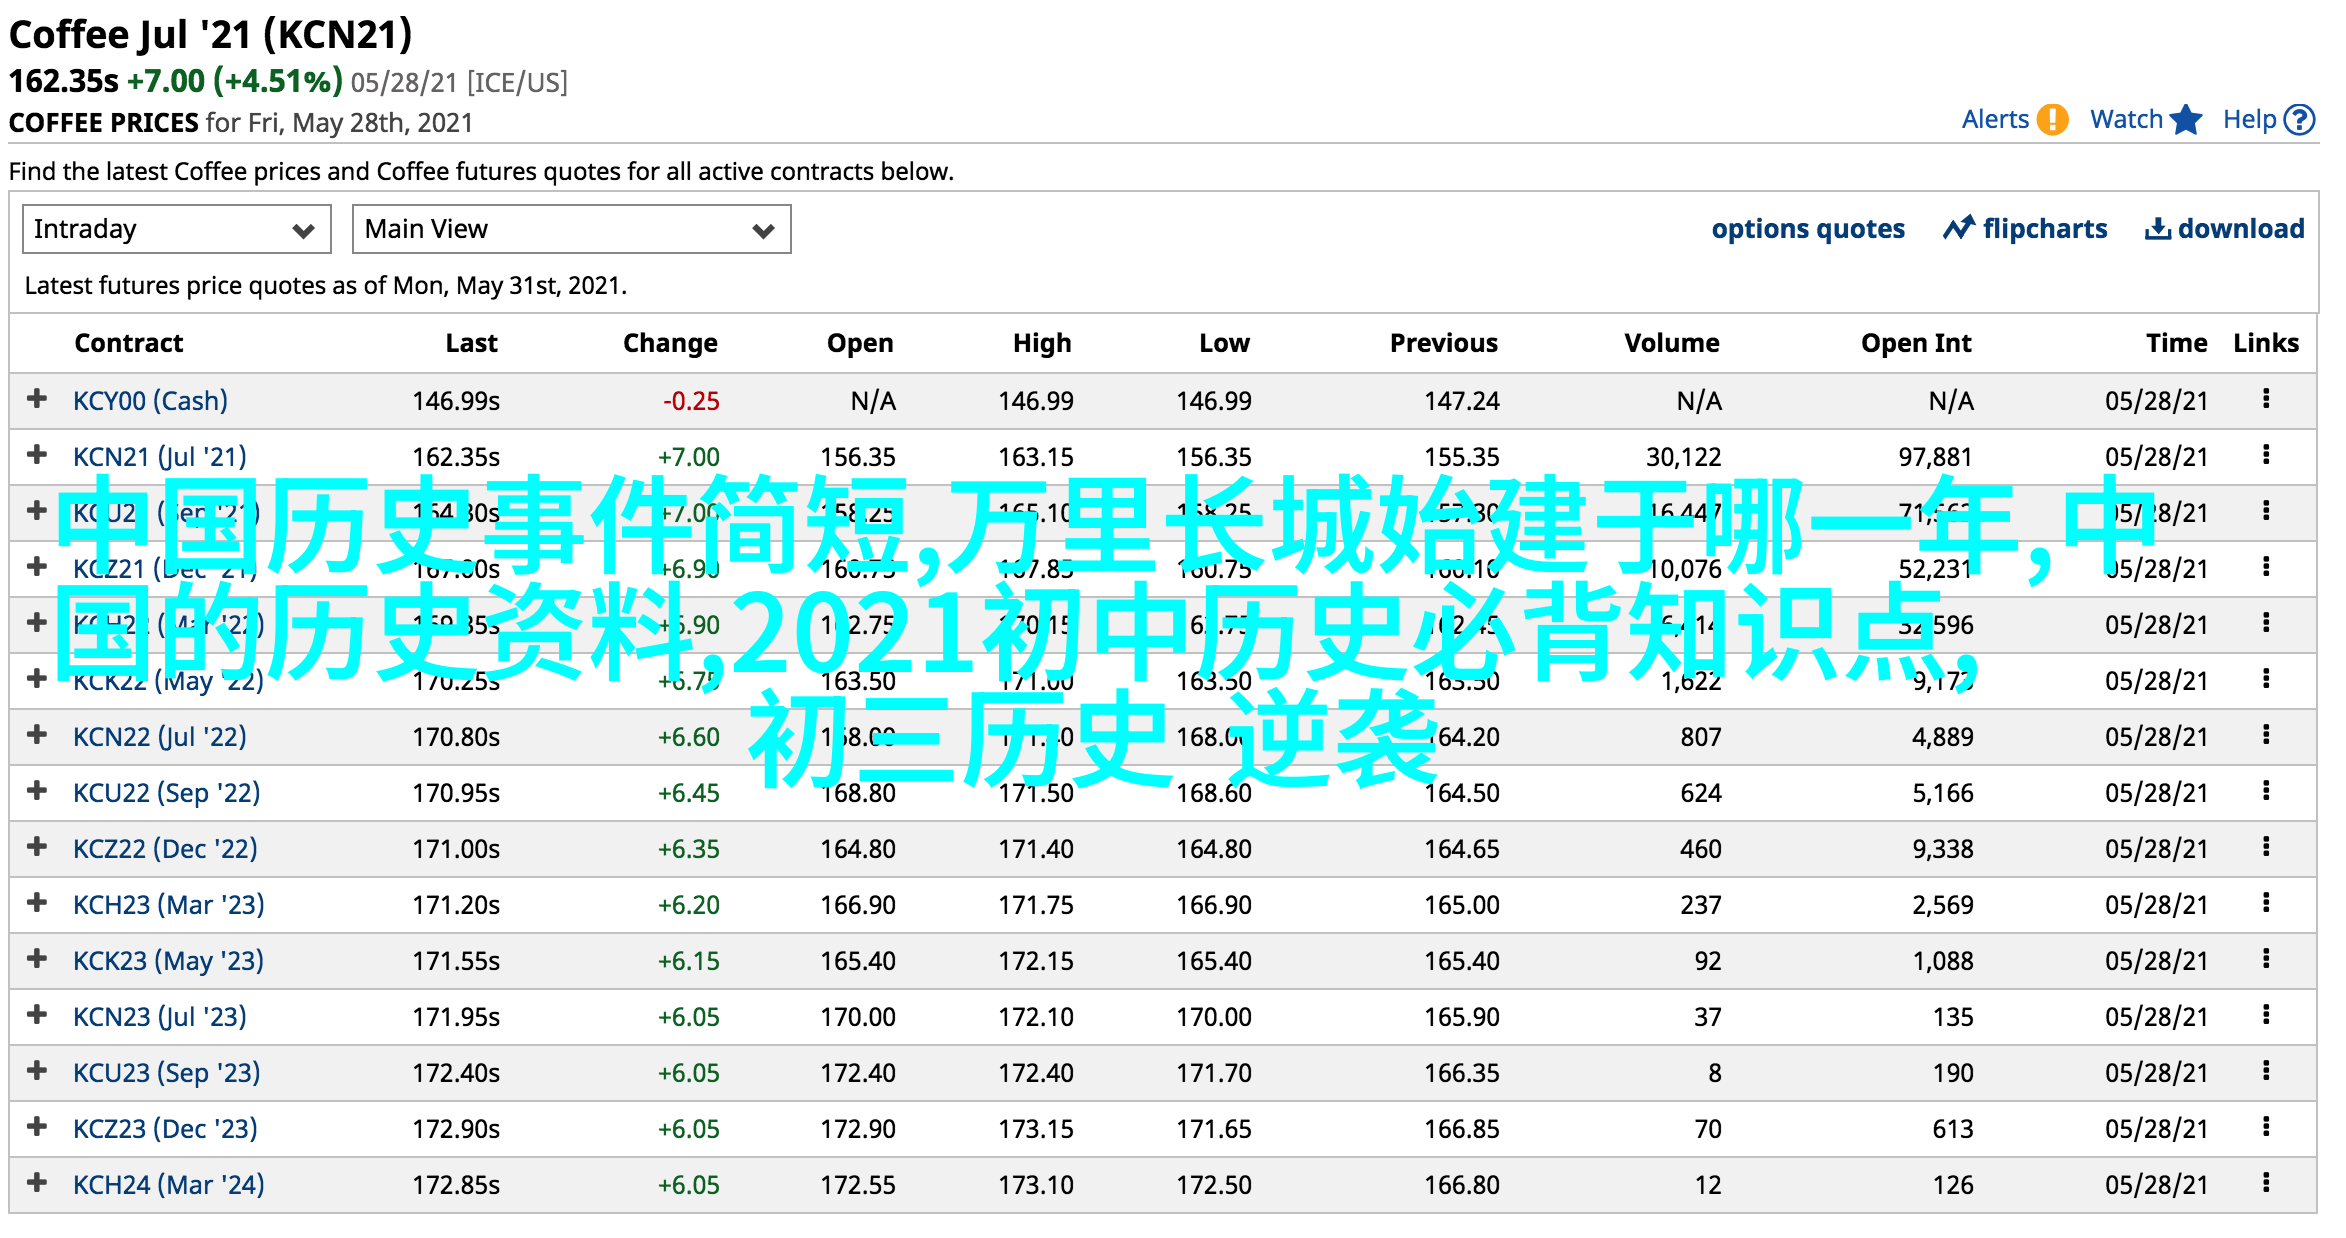
Task: Click the Alerts exclamation icon
Action: pos(2052,120)
